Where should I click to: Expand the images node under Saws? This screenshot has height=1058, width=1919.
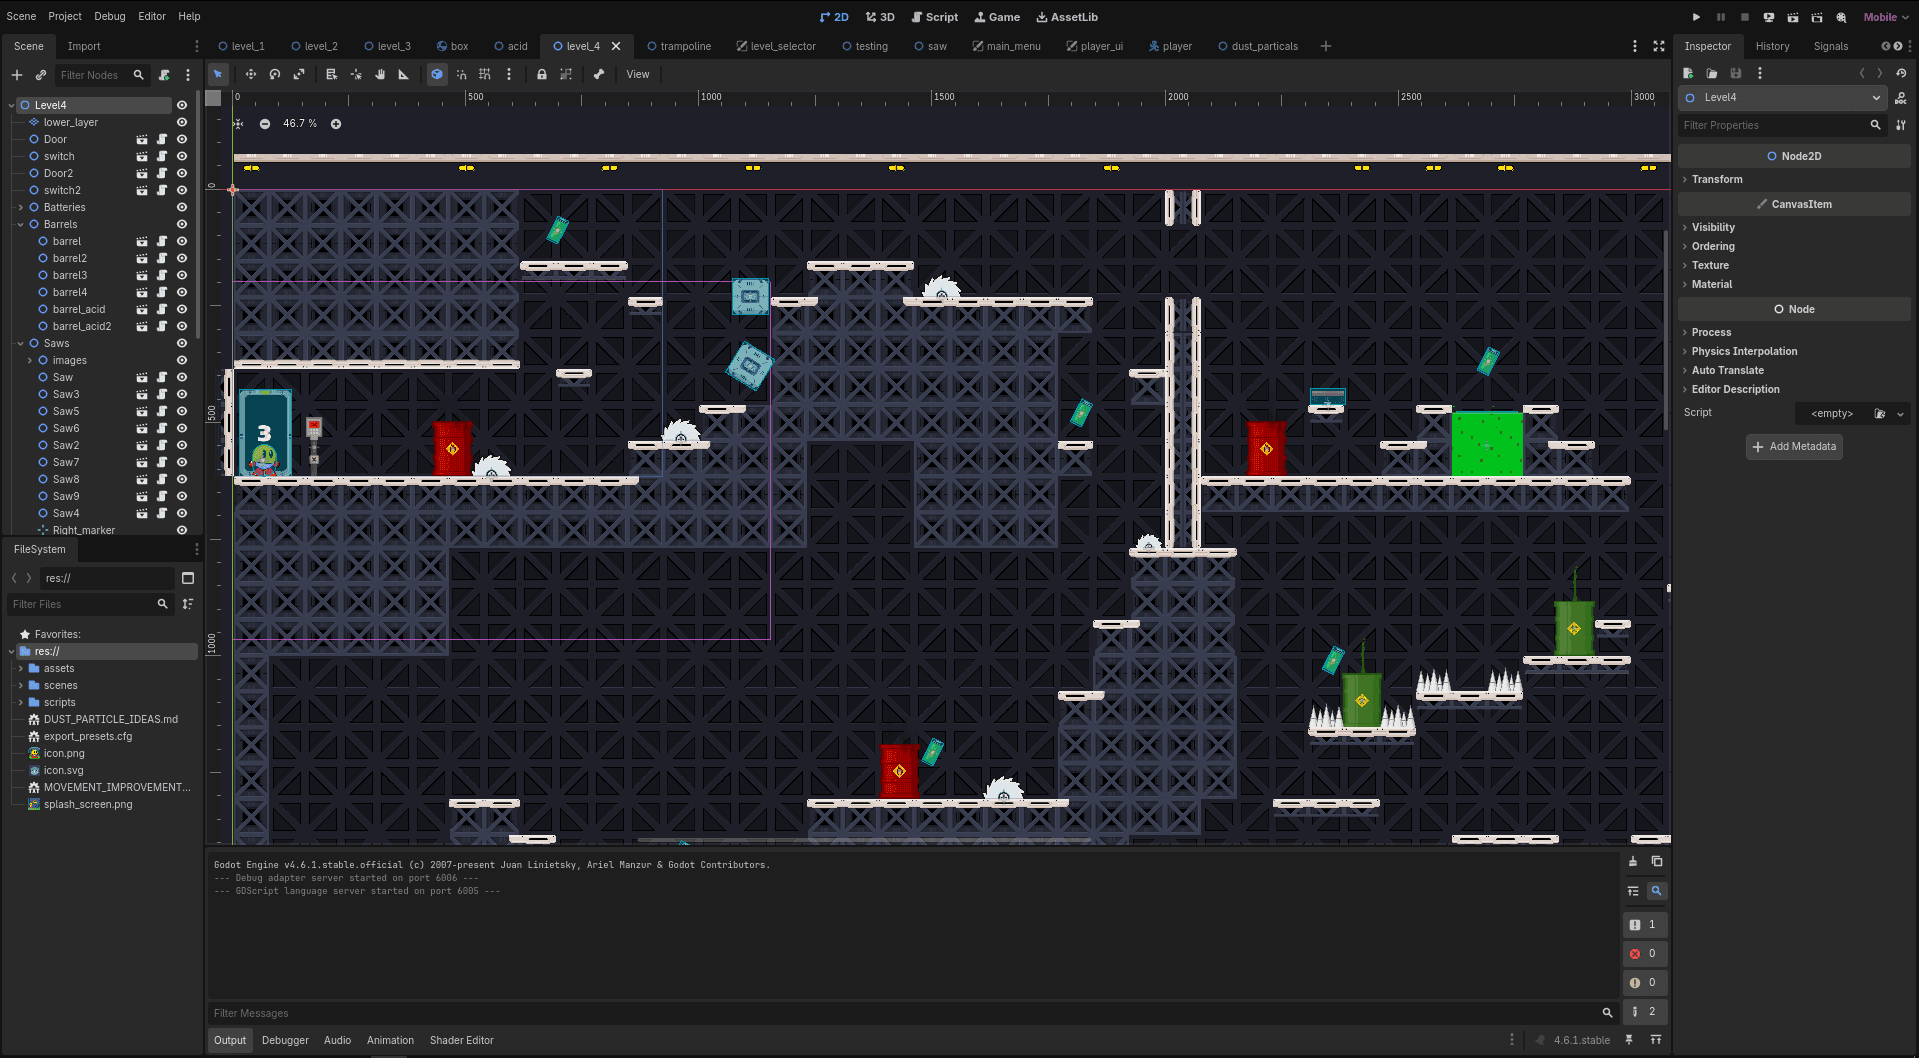30,360
